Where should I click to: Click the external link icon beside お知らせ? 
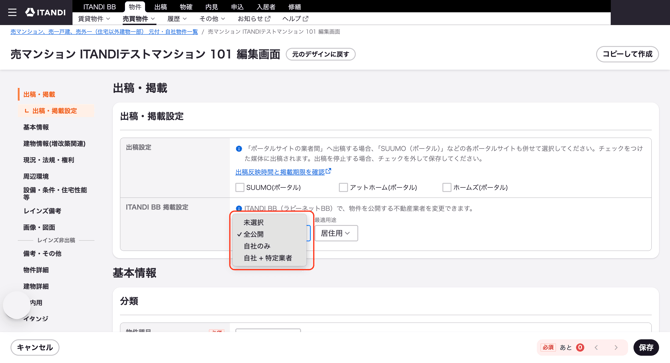pos(268,19)
